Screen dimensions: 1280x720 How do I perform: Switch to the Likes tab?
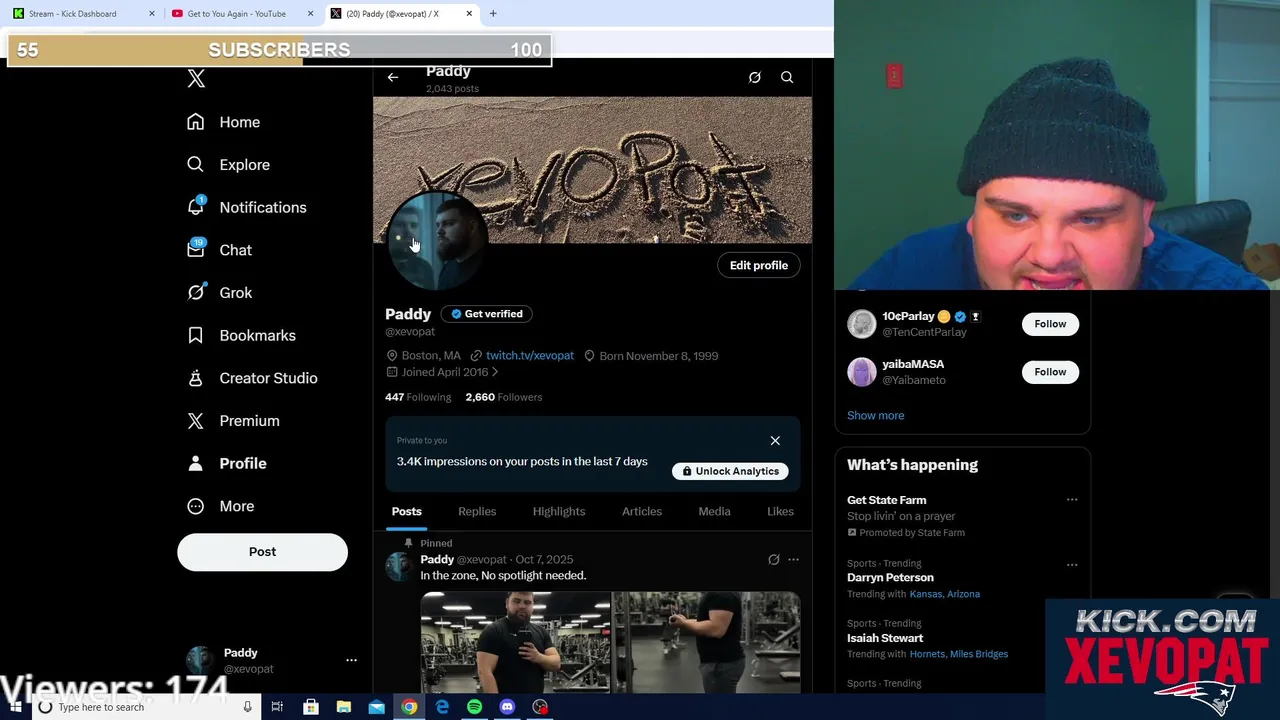tap(780, 511)
